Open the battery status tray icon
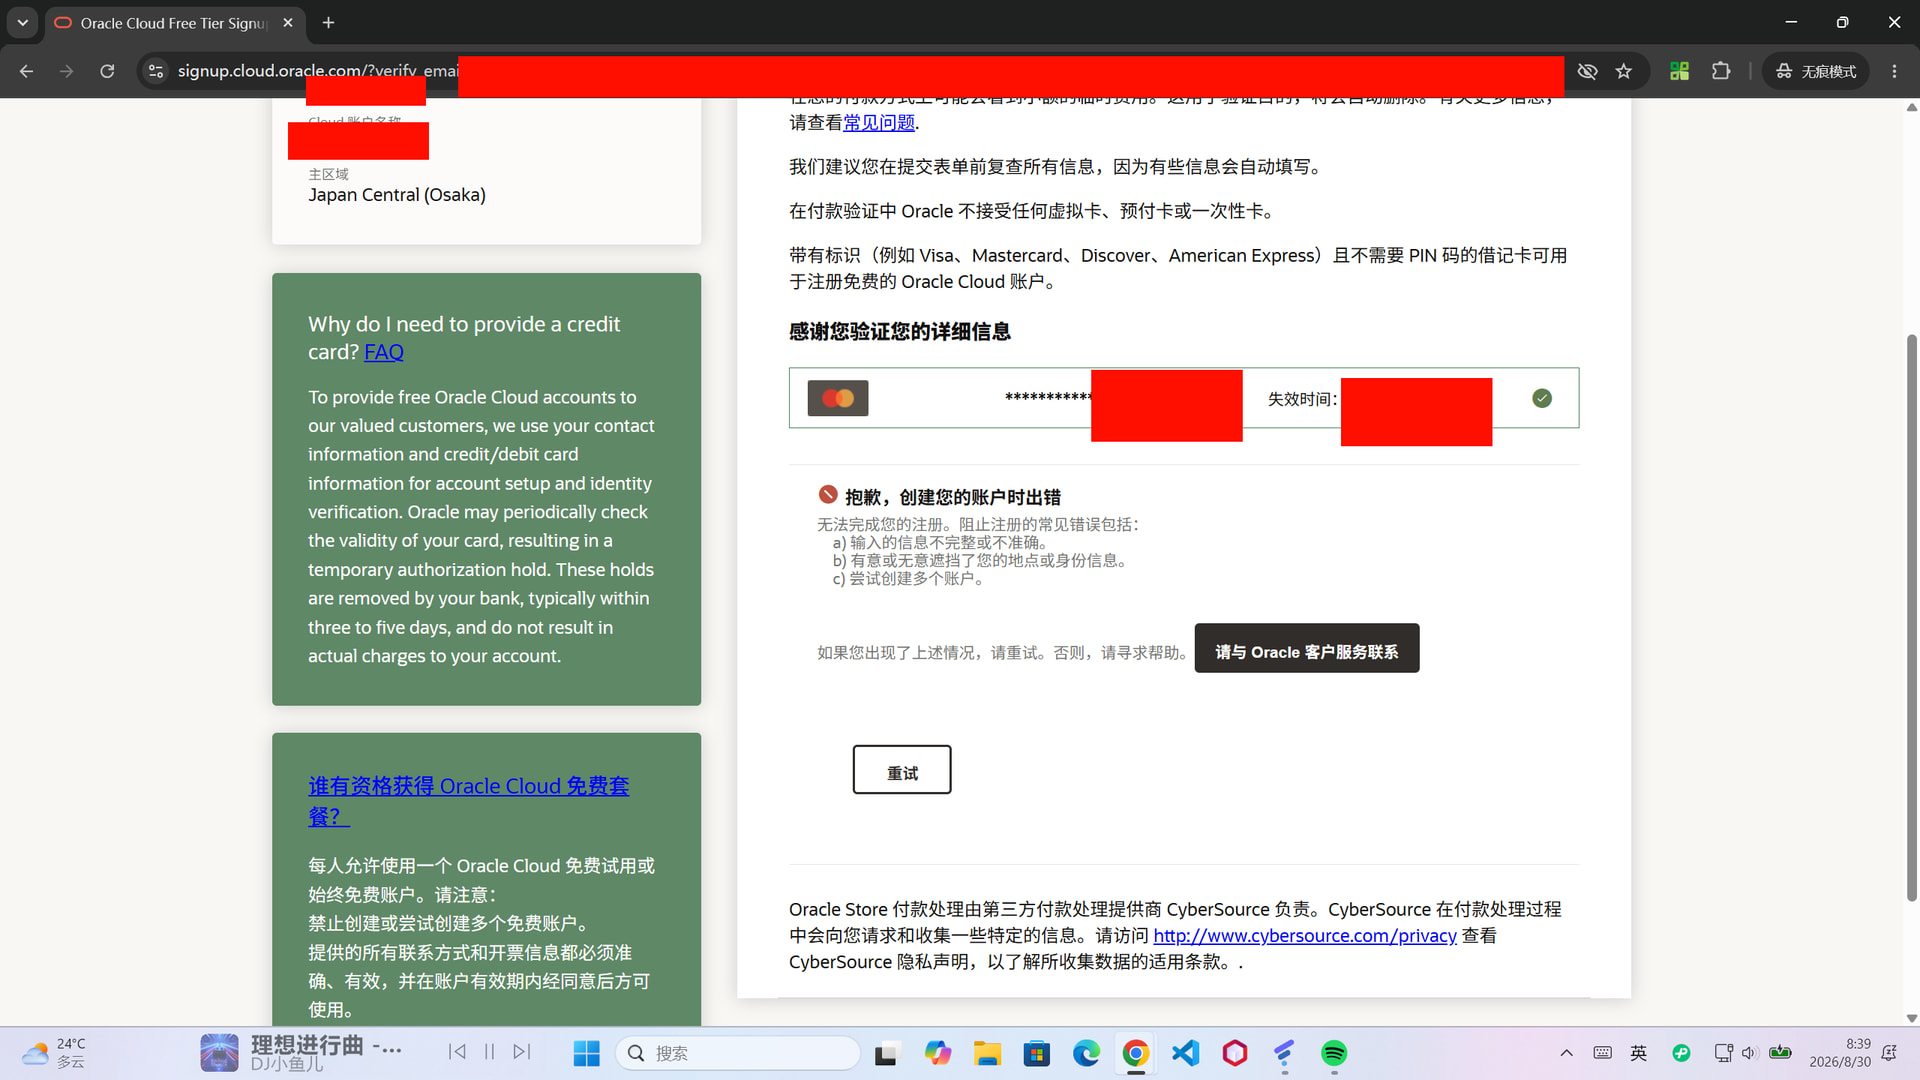Image resolution: width=1920 pixels, height=1080 pixels. pos(1781,1052)
